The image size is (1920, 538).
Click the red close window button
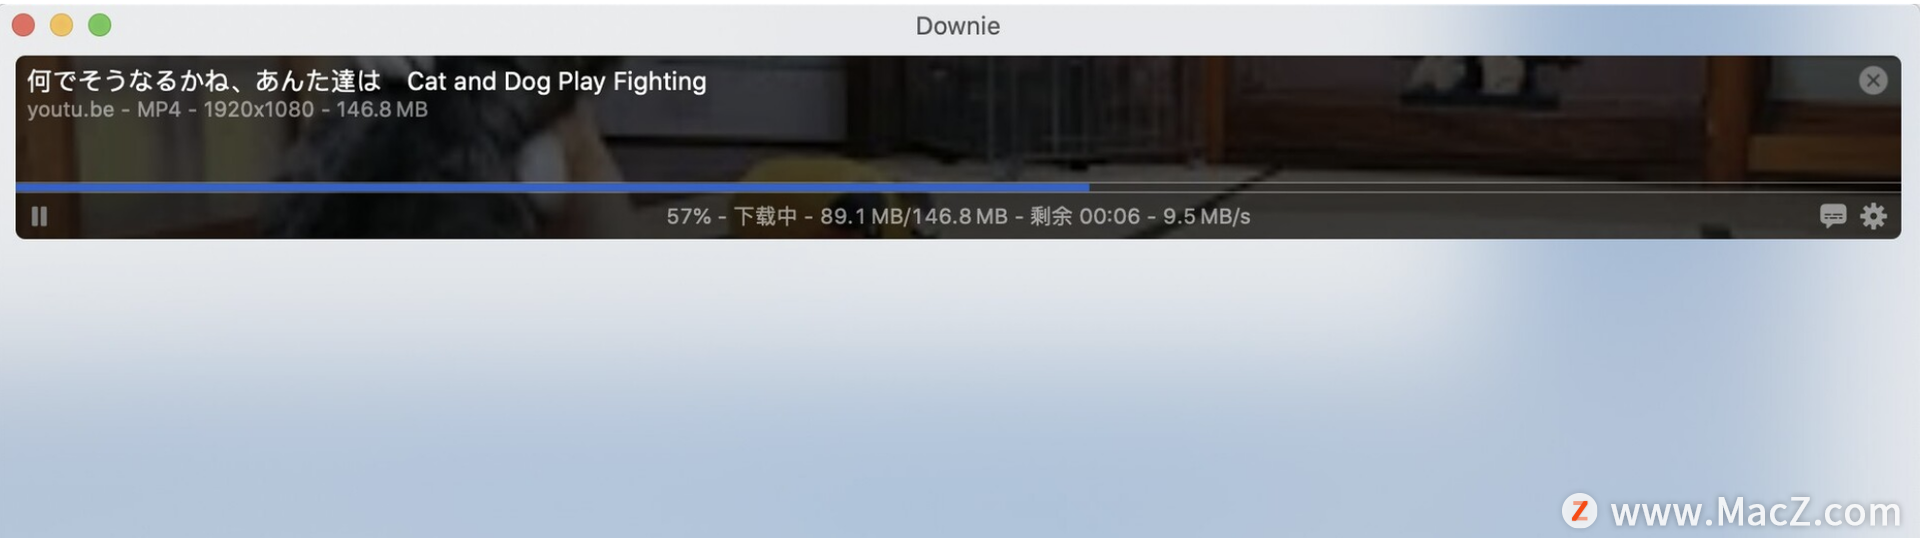pos(24,25)
